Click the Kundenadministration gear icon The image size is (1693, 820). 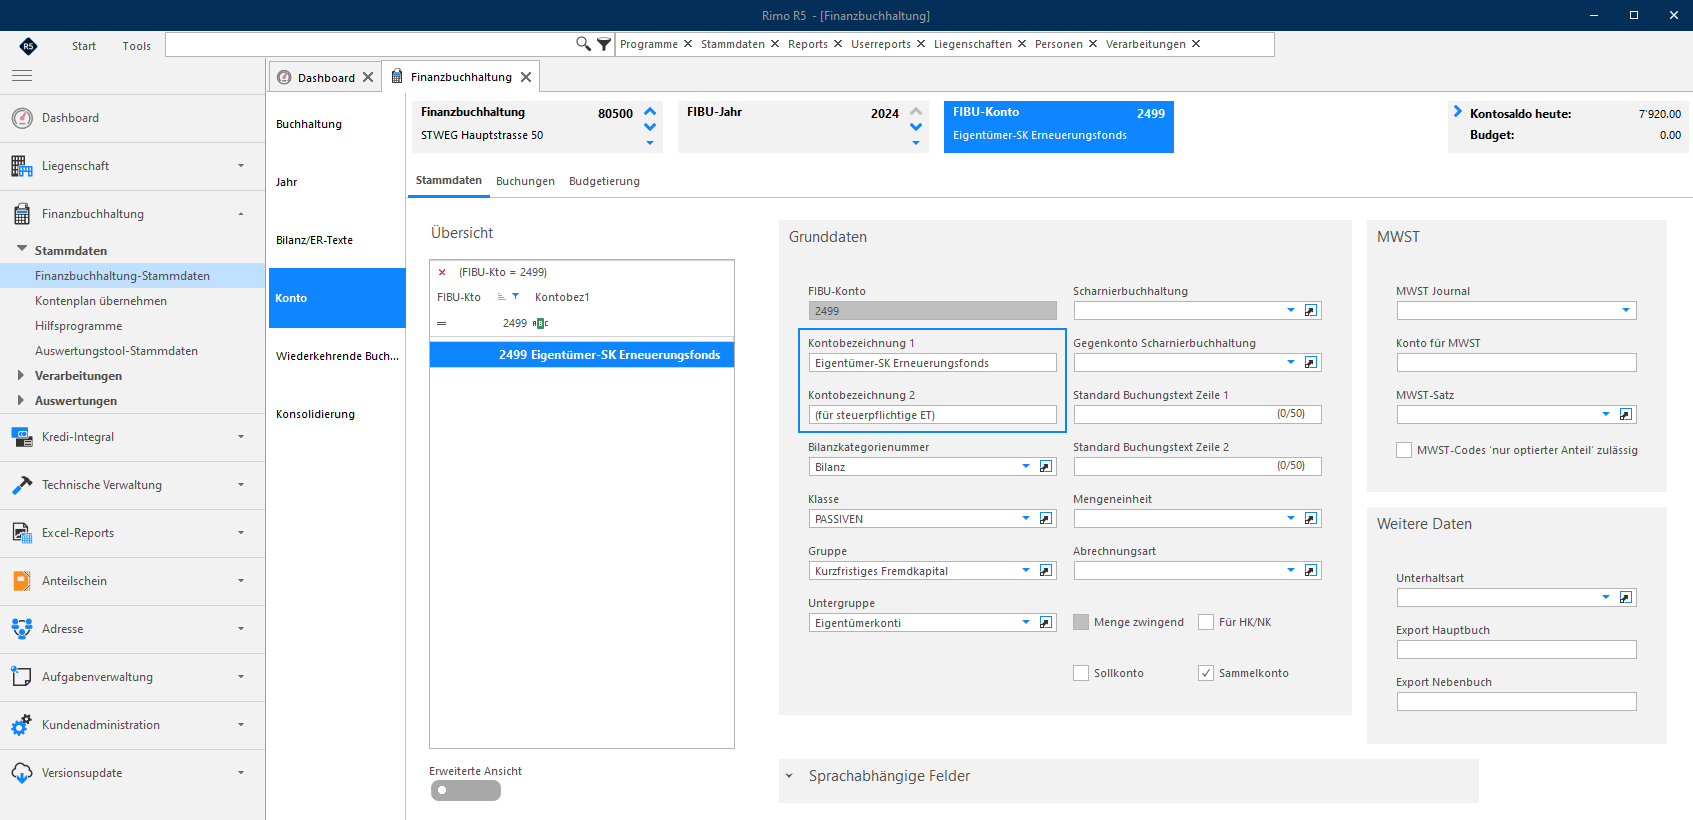(x=22, y=725)
